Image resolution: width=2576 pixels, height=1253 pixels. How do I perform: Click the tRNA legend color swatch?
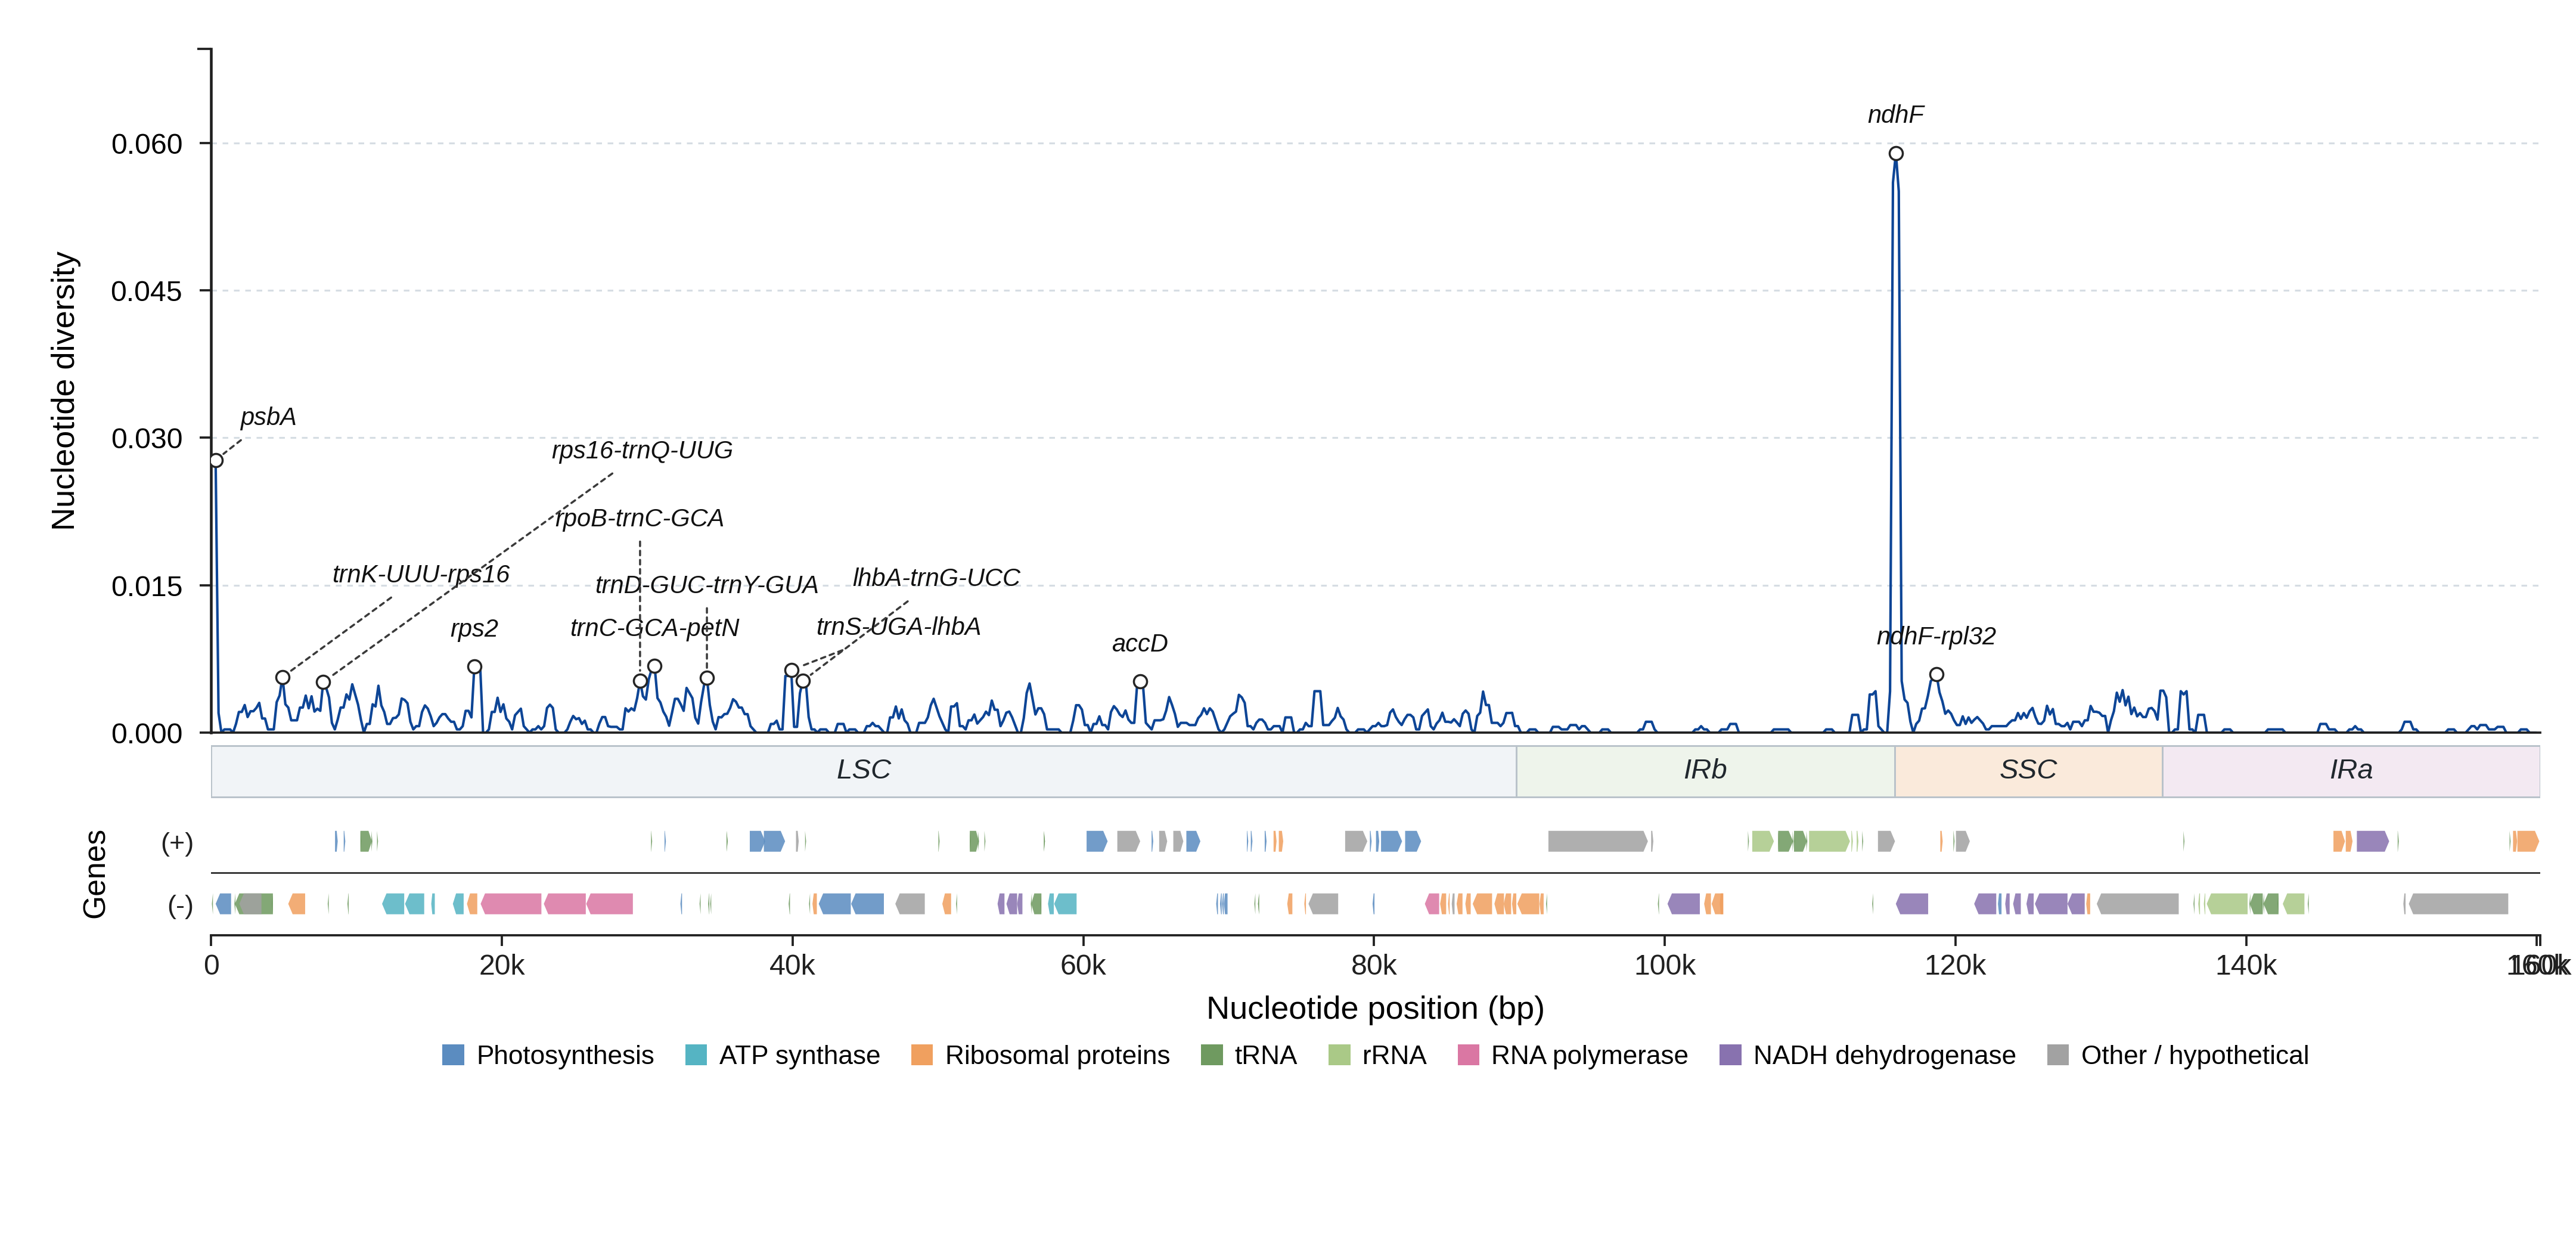pyautogui.click(x=1211, y=1055)
